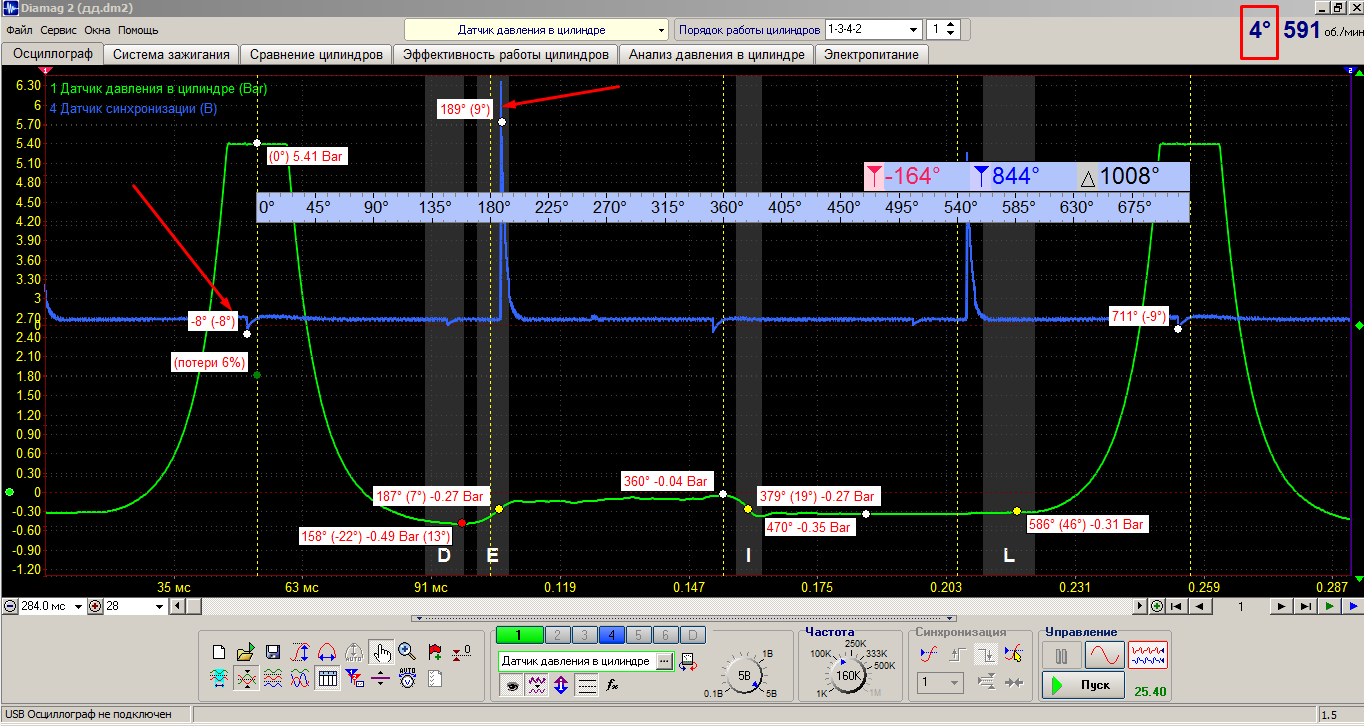Viewport: 1364px width, 726px height.
Task: Toggle channel D button
Action: [693, 635]
